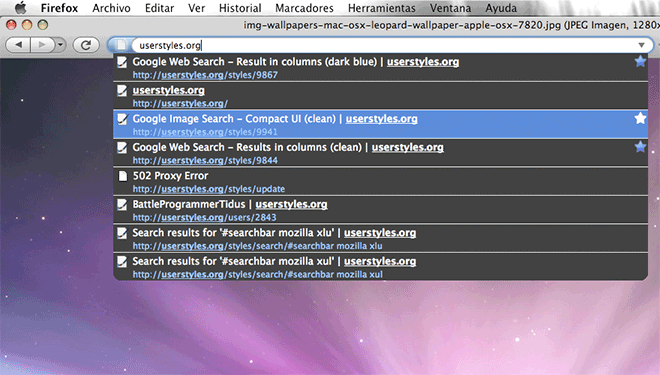The height and width of the screenshot is (375, 660).
Task: Select 'Result in columns (dark blue)' suggestion
Action: (x=381, y=67)
